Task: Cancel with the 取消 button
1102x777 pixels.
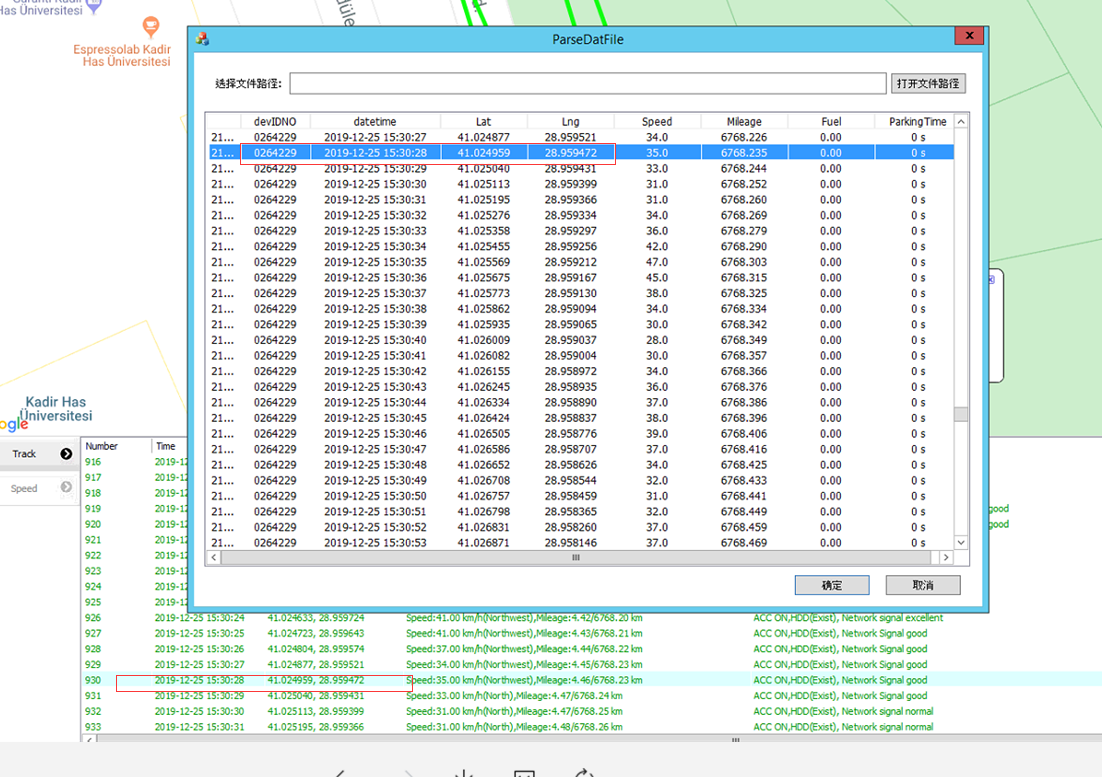Action: [923, 585]
